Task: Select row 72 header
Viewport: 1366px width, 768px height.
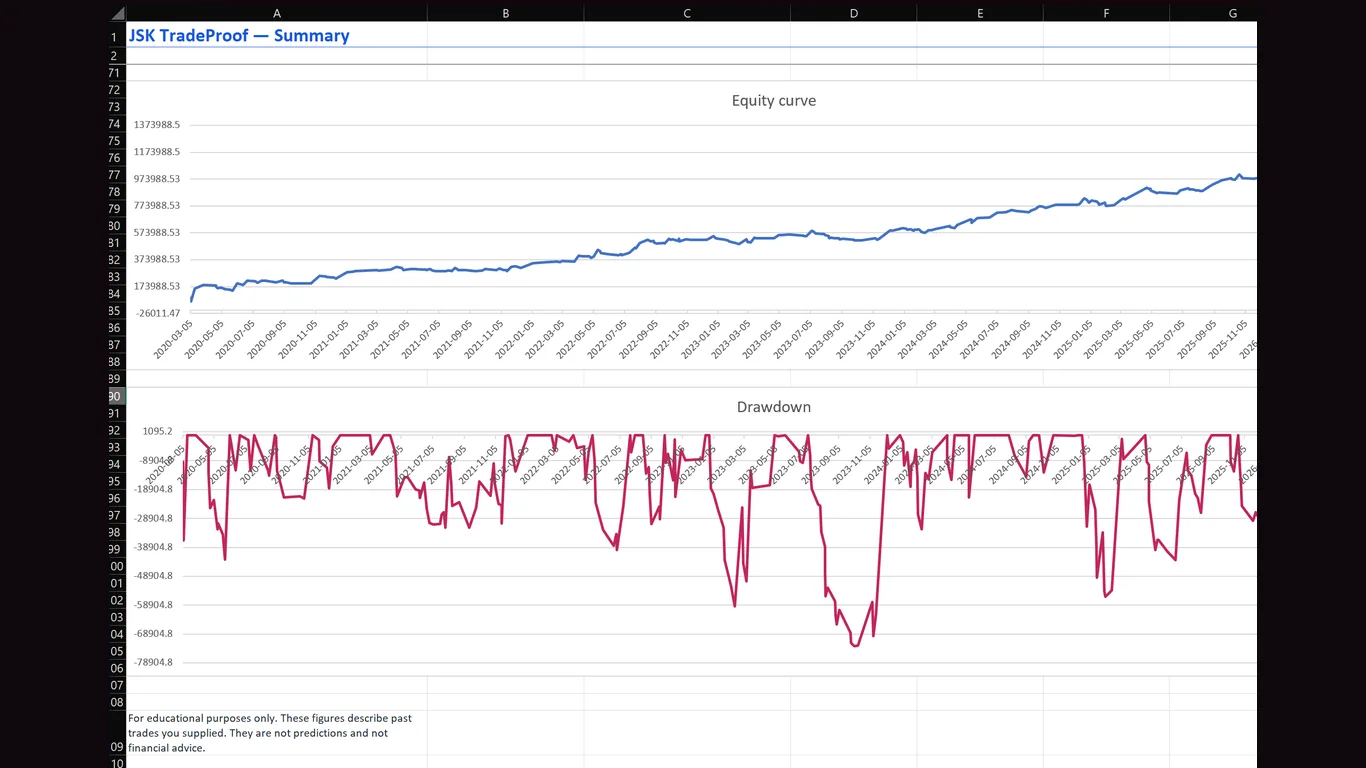Action: [117, 90]
